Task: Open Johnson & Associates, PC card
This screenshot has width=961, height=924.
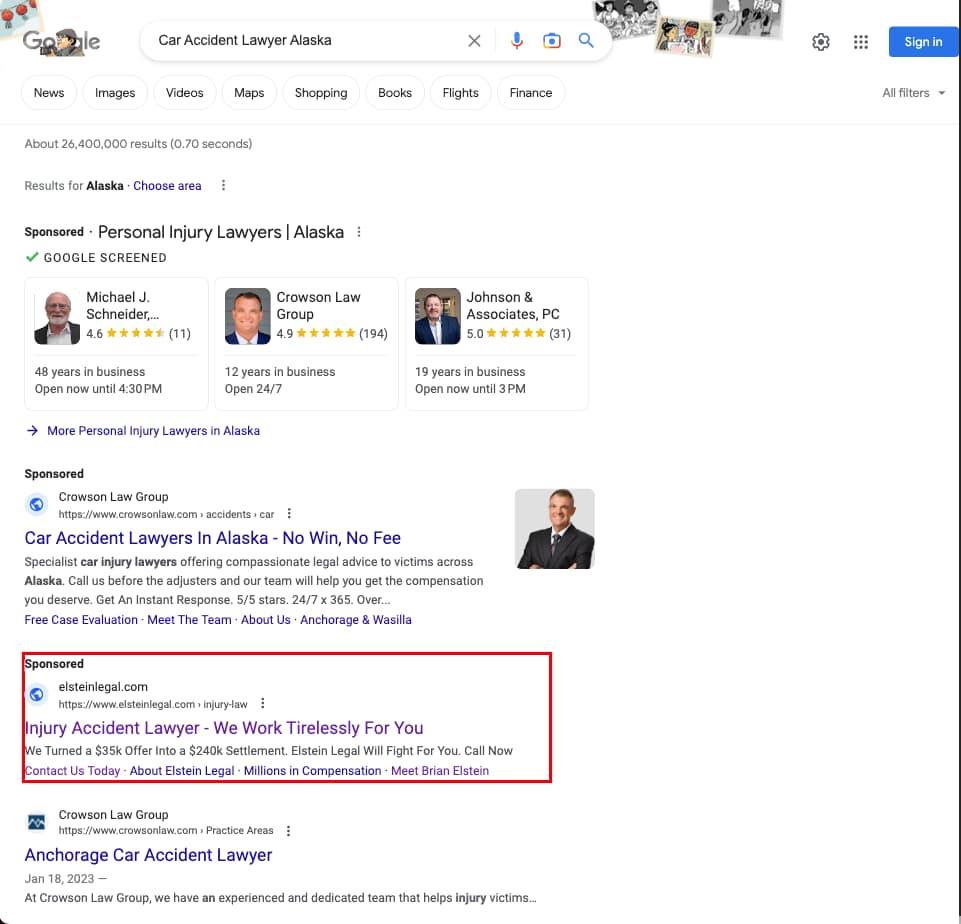Action: (496, 344)
